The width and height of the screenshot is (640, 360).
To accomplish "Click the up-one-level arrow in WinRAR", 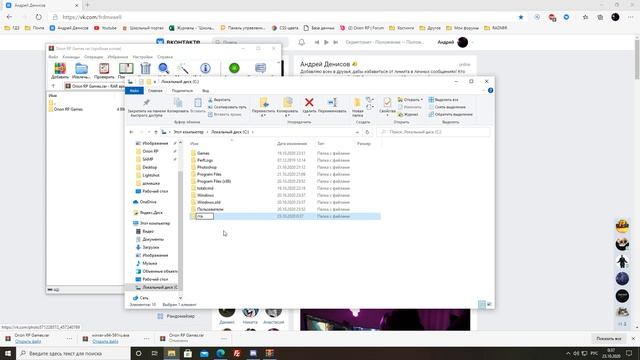I will pyautogui.click(x=53, y=86).
